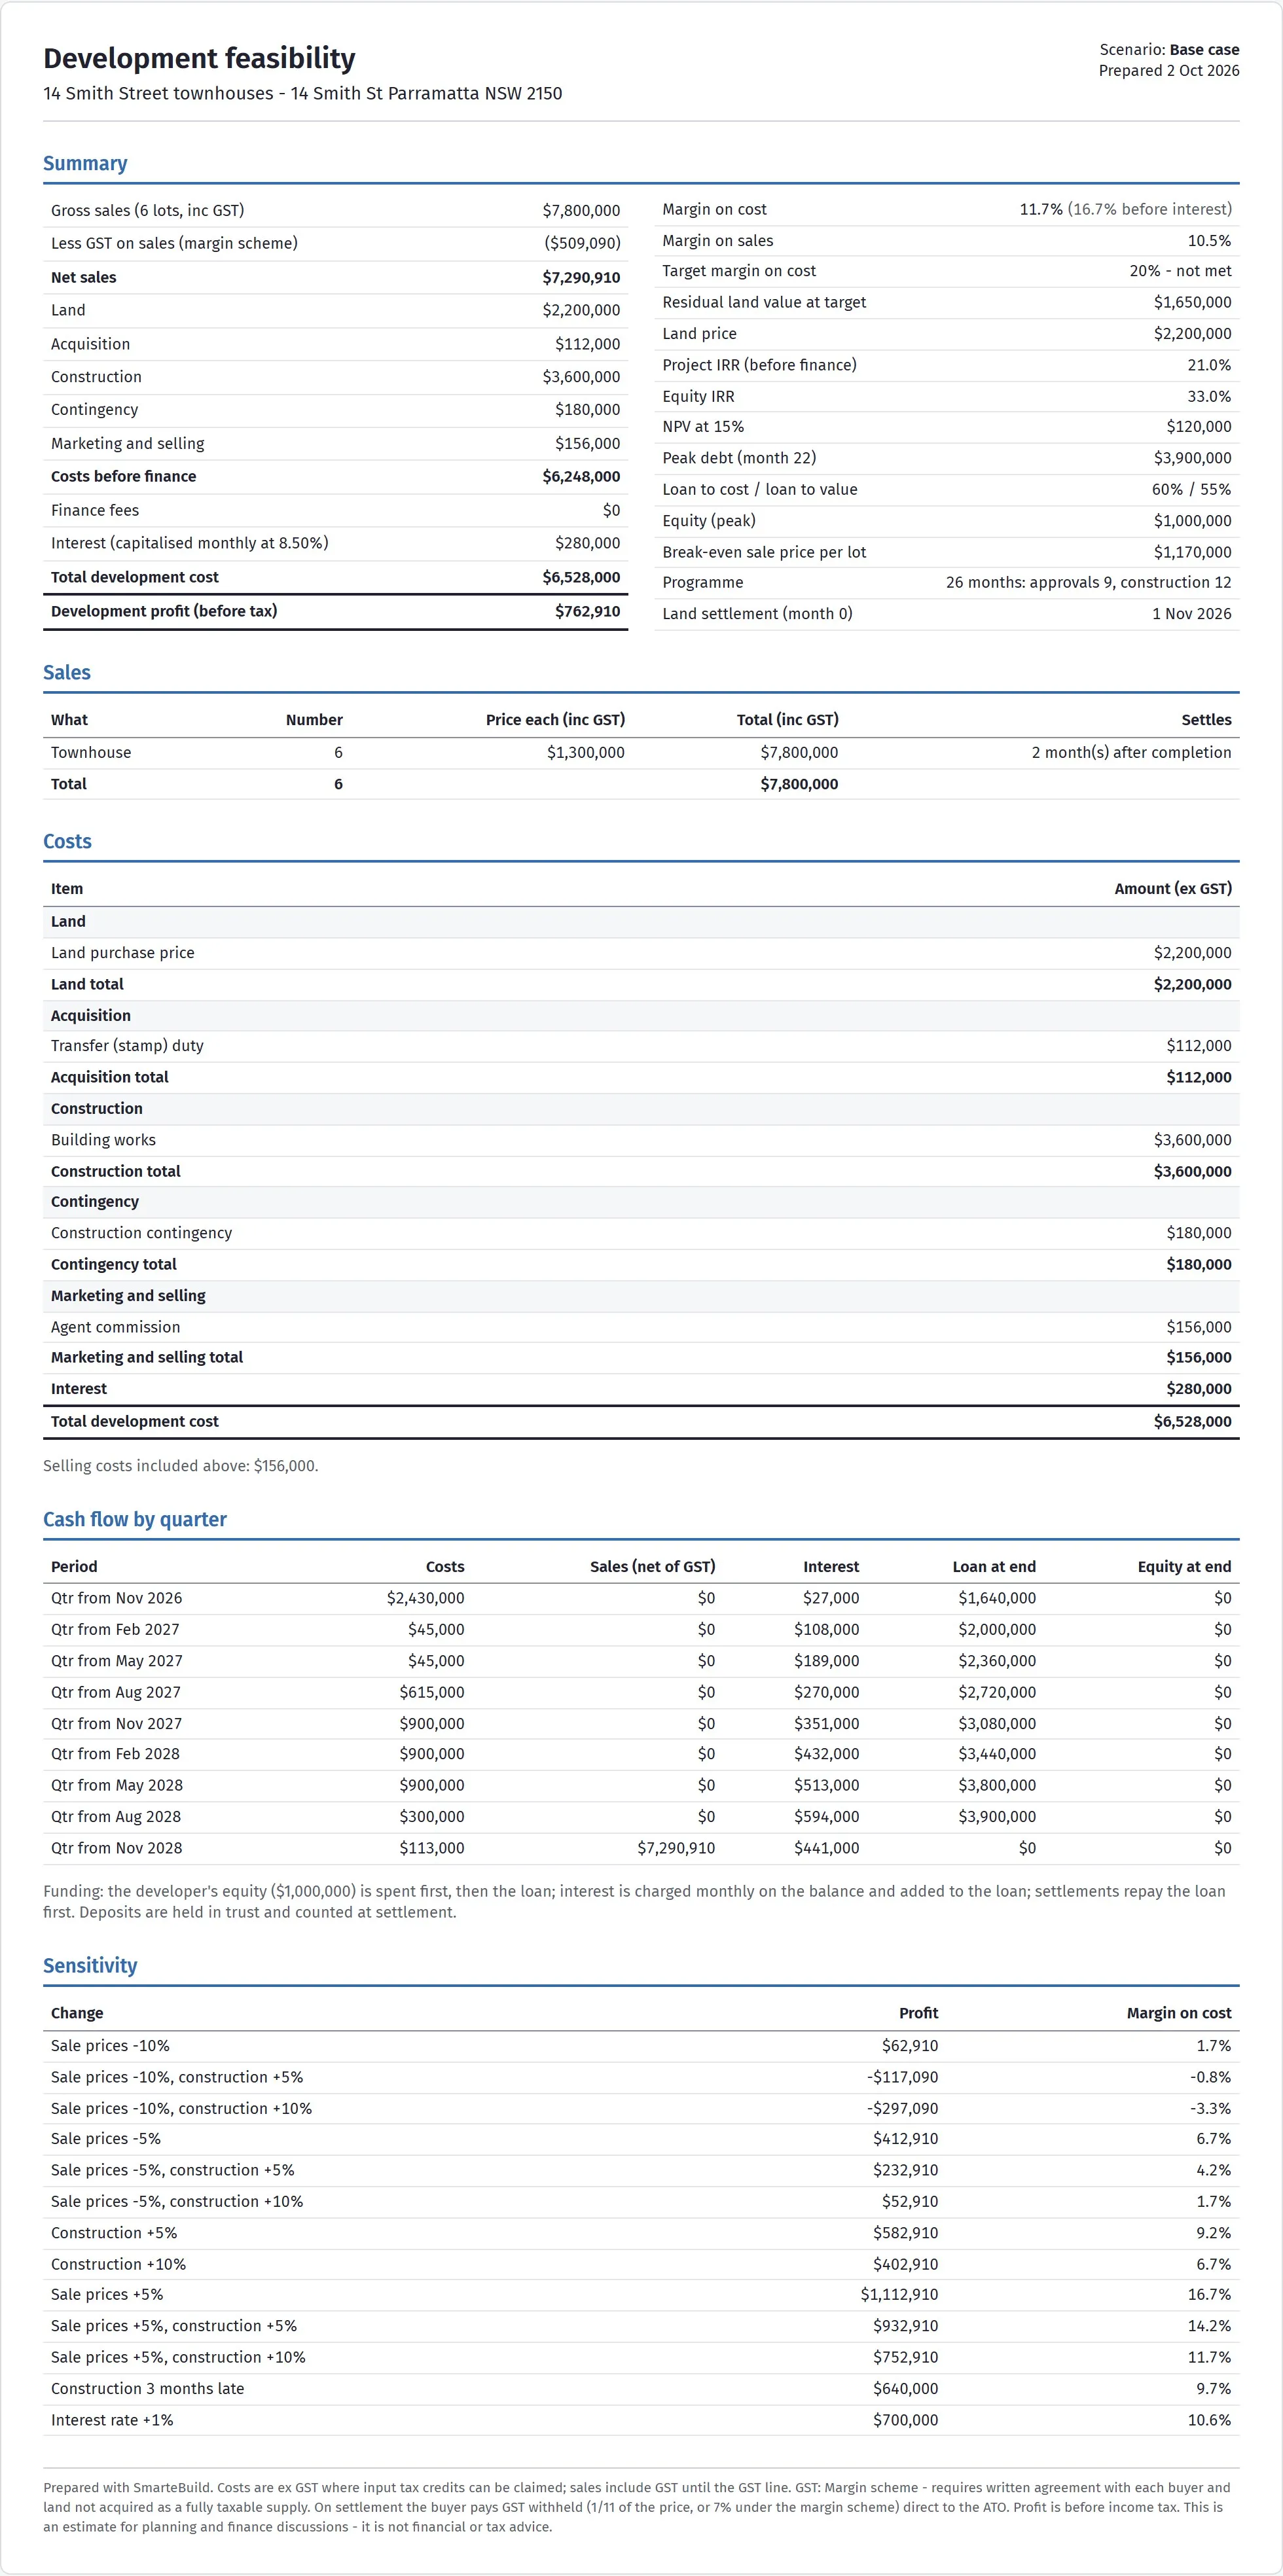Click the Net sales value $7,290,910
Screen dimensions: 1283x2576
[x=581, y=277]
